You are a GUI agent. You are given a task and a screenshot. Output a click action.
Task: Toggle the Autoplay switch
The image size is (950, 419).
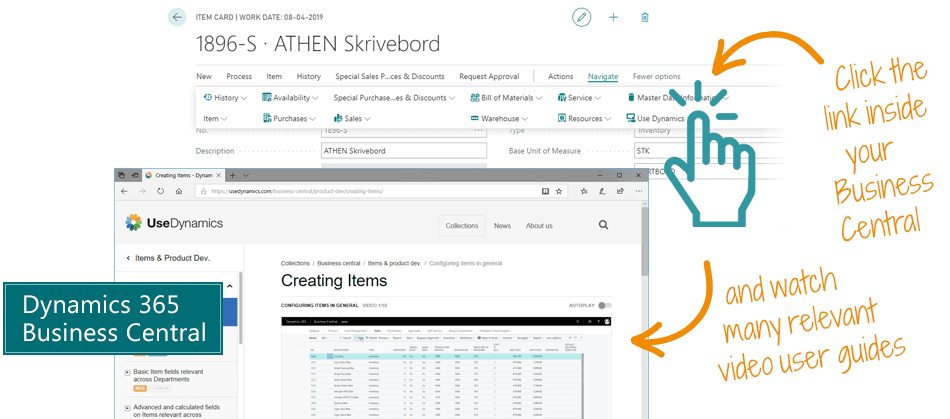[605, 306]
